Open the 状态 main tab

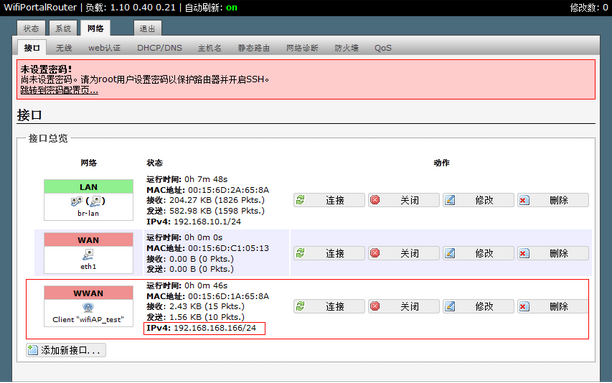point(31,29)
